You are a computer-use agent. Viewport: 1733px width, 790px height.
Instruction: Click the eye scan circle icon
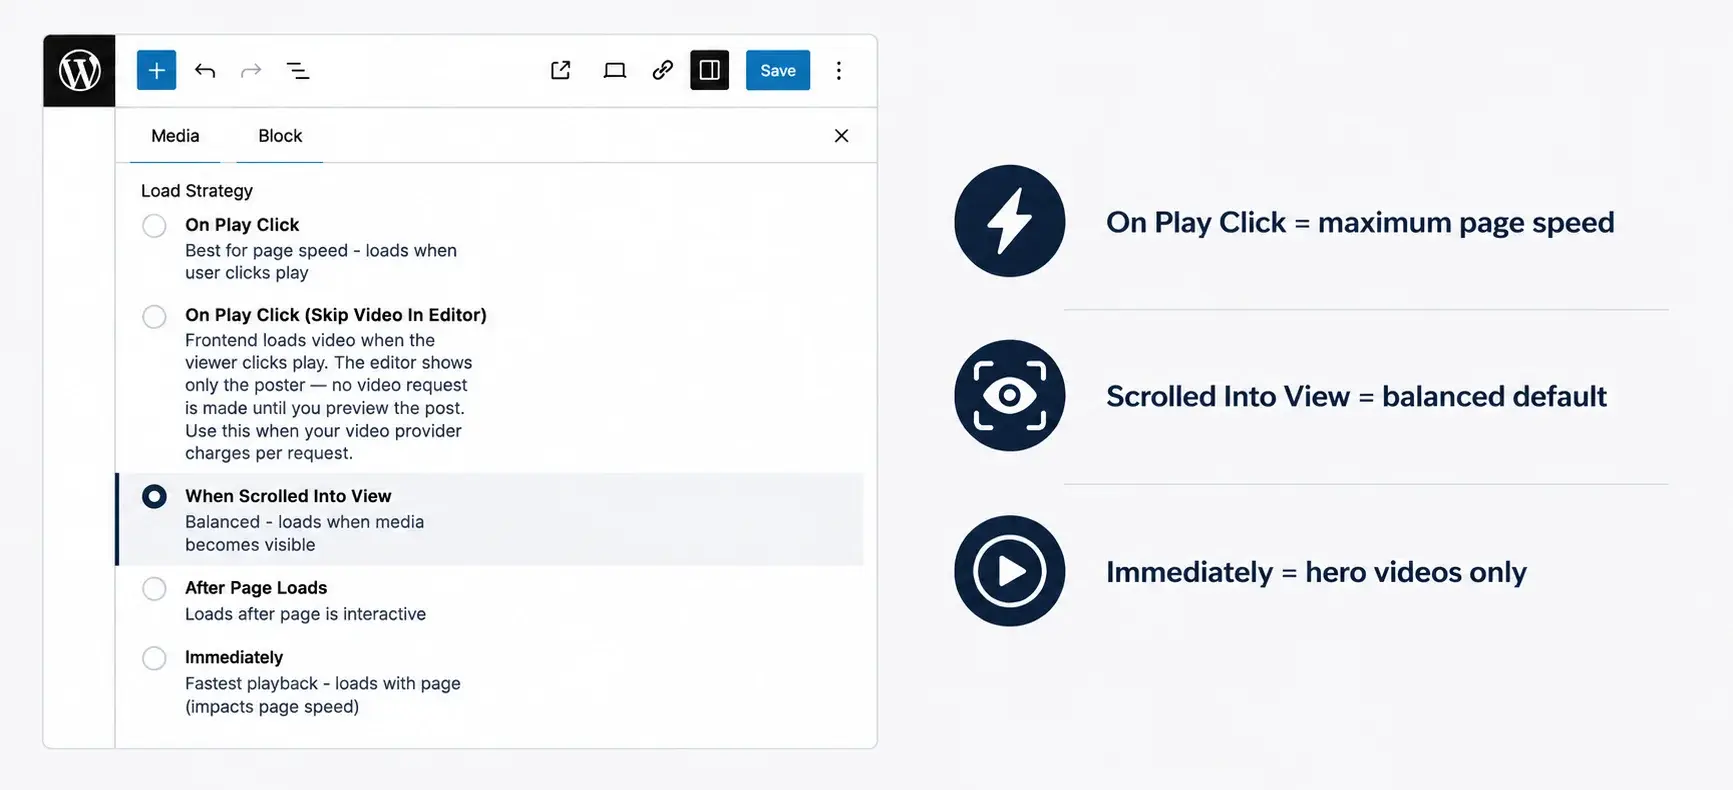(x=1009, y=396)
